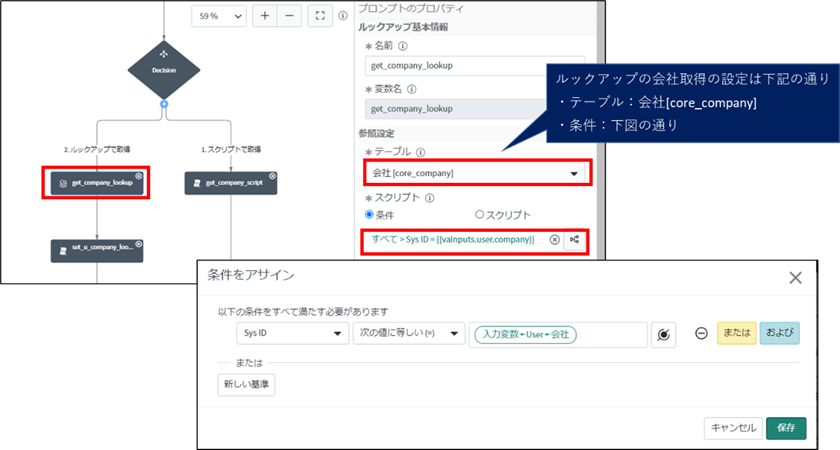Remove the set_u_company_loo... node via its x icon
Image resolution: width=840 pixels, height=450 pixels.
pyautogui.click(x=139, y=244)
